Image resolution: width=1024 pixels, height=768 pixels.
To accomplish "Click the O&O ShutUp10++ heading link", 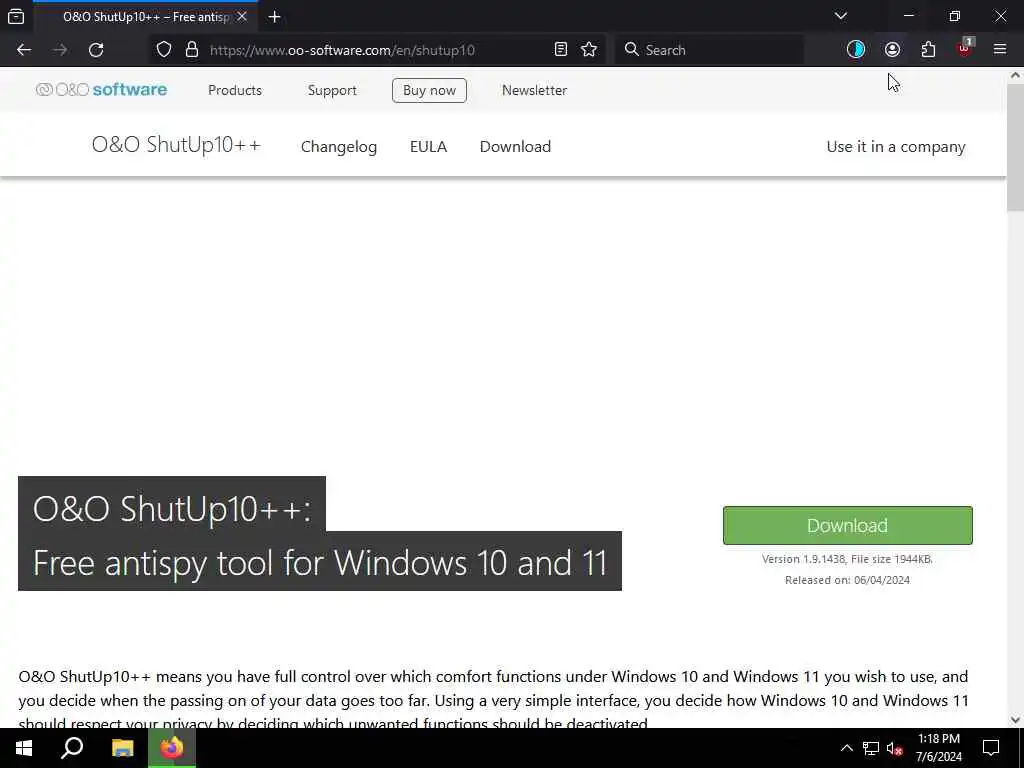I will [176, 145].
